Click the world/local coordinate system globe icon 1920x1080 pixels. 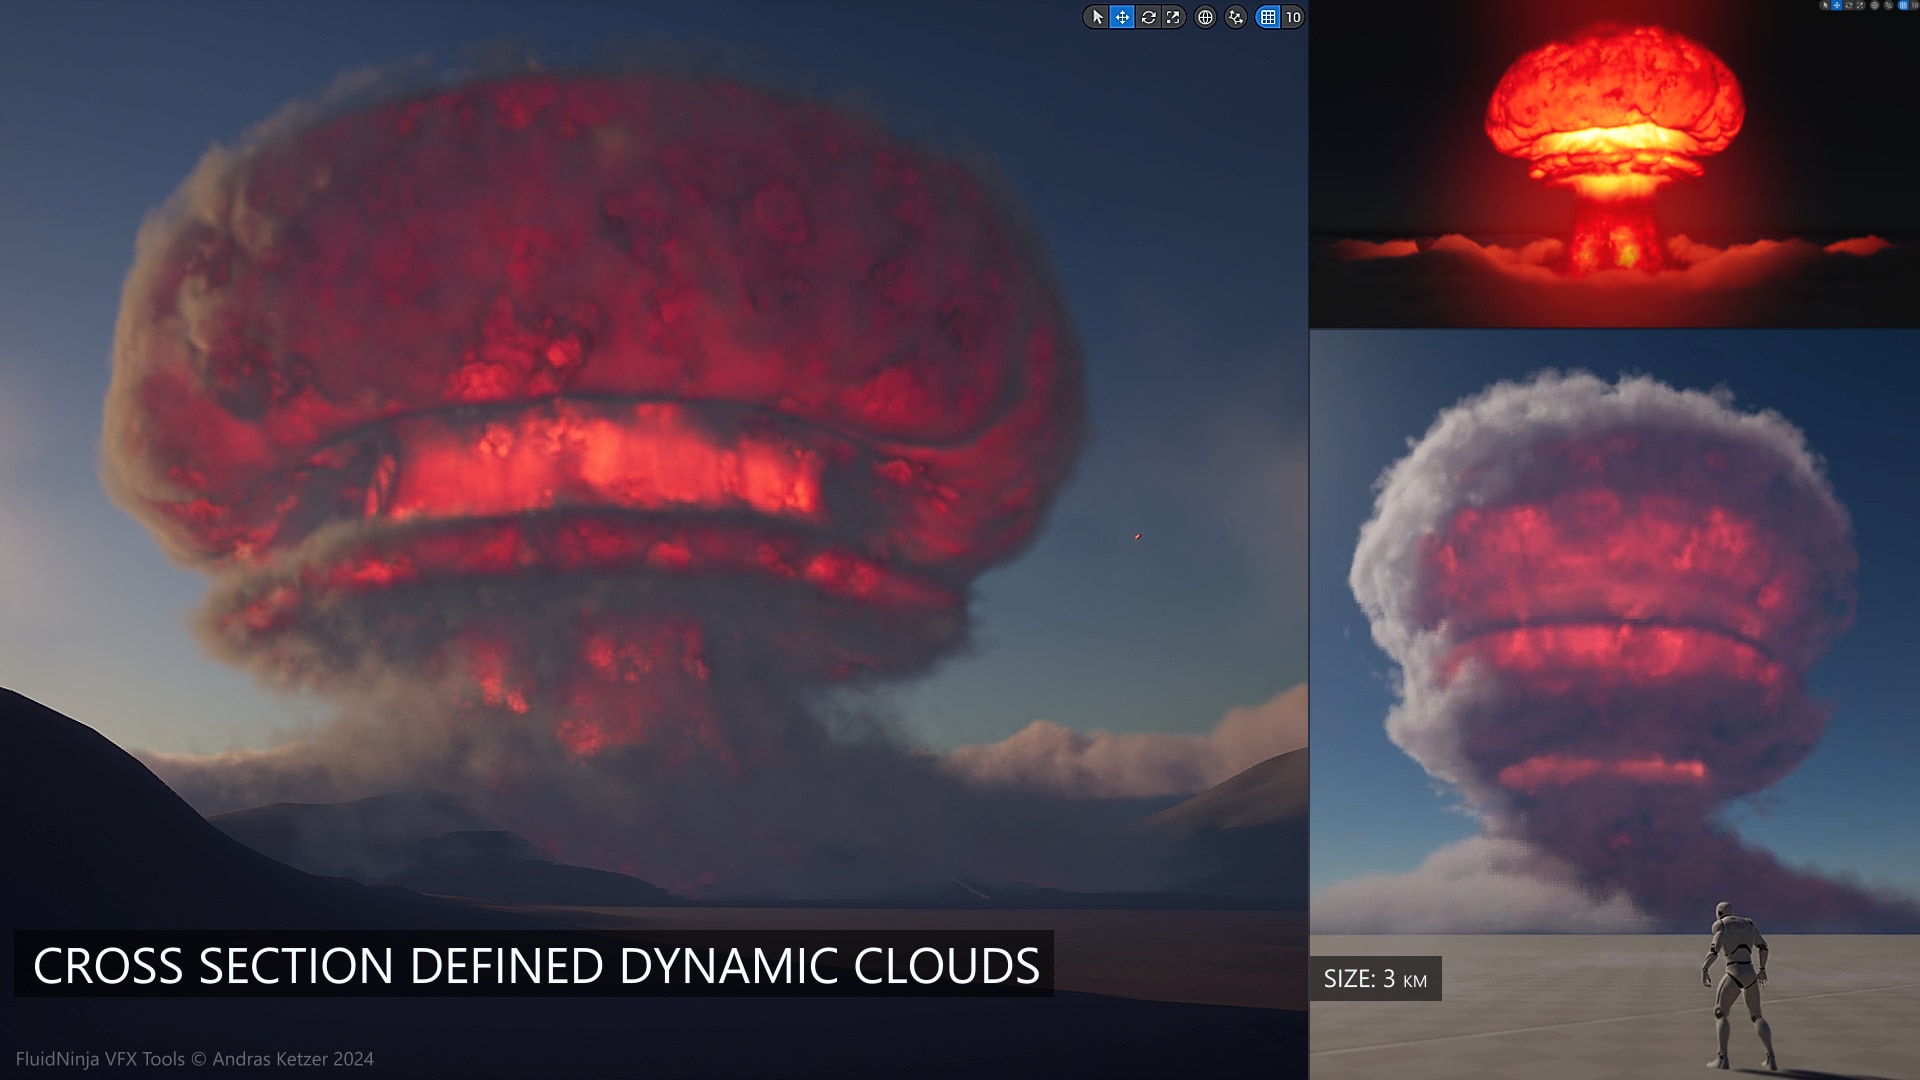tap(1203, 17)
